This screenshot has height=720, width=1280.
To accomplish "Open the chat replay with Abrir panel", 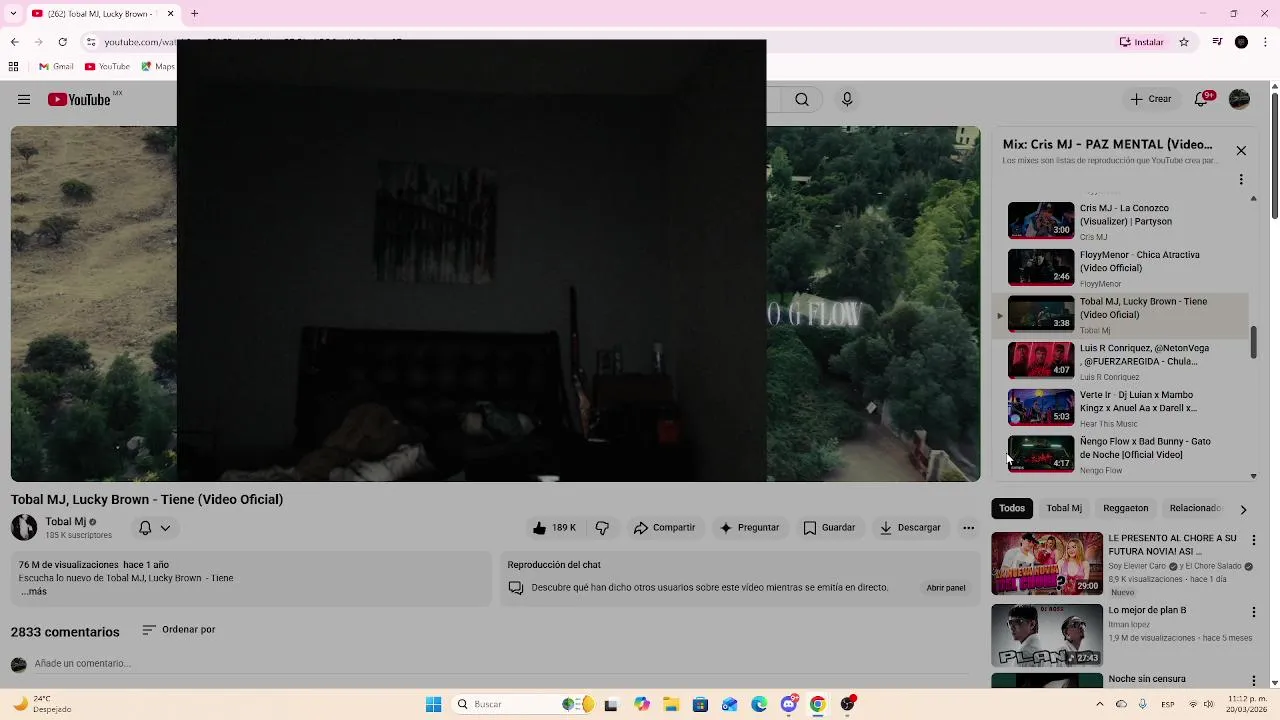I will point(946,588).
